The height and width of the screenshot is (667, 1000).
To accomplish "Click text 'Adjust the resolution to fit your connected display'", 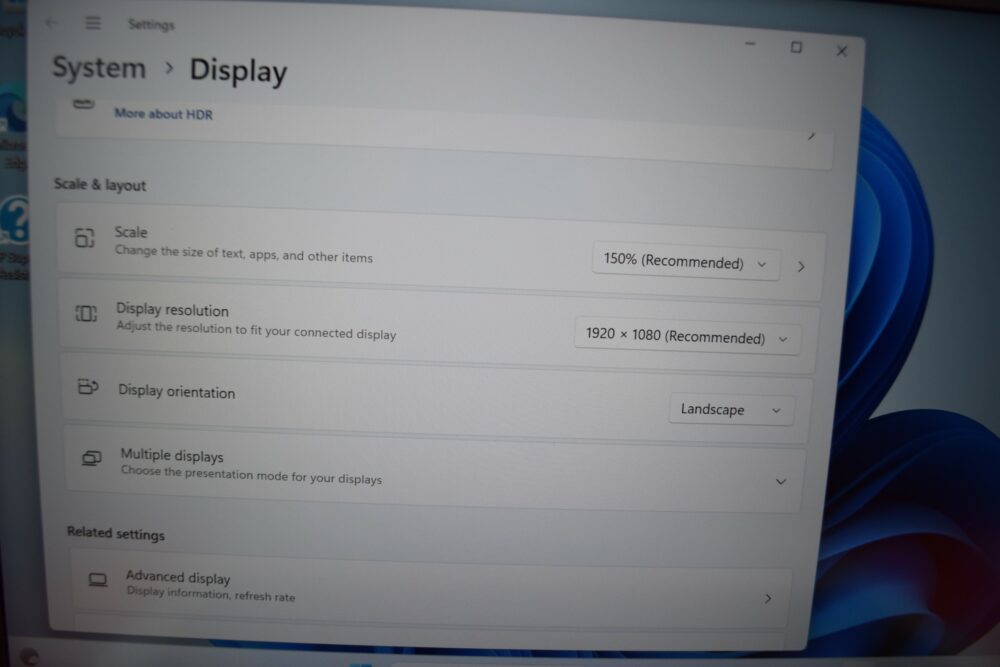I will point(256,330).
